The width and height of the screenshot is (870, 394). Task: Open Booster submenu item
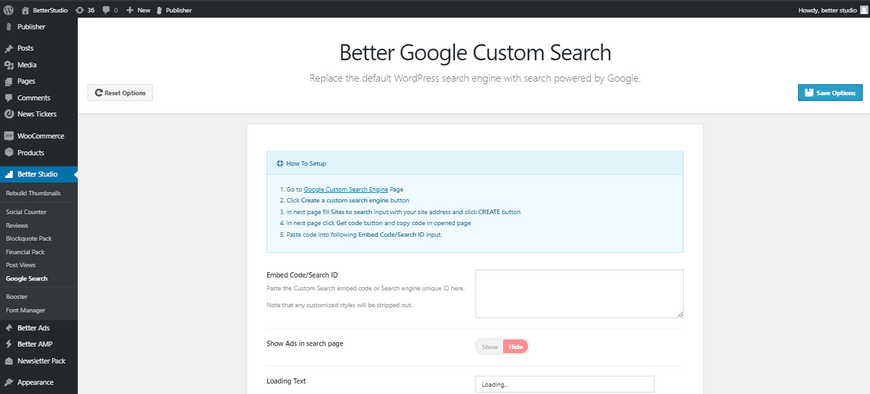(17, 297)
